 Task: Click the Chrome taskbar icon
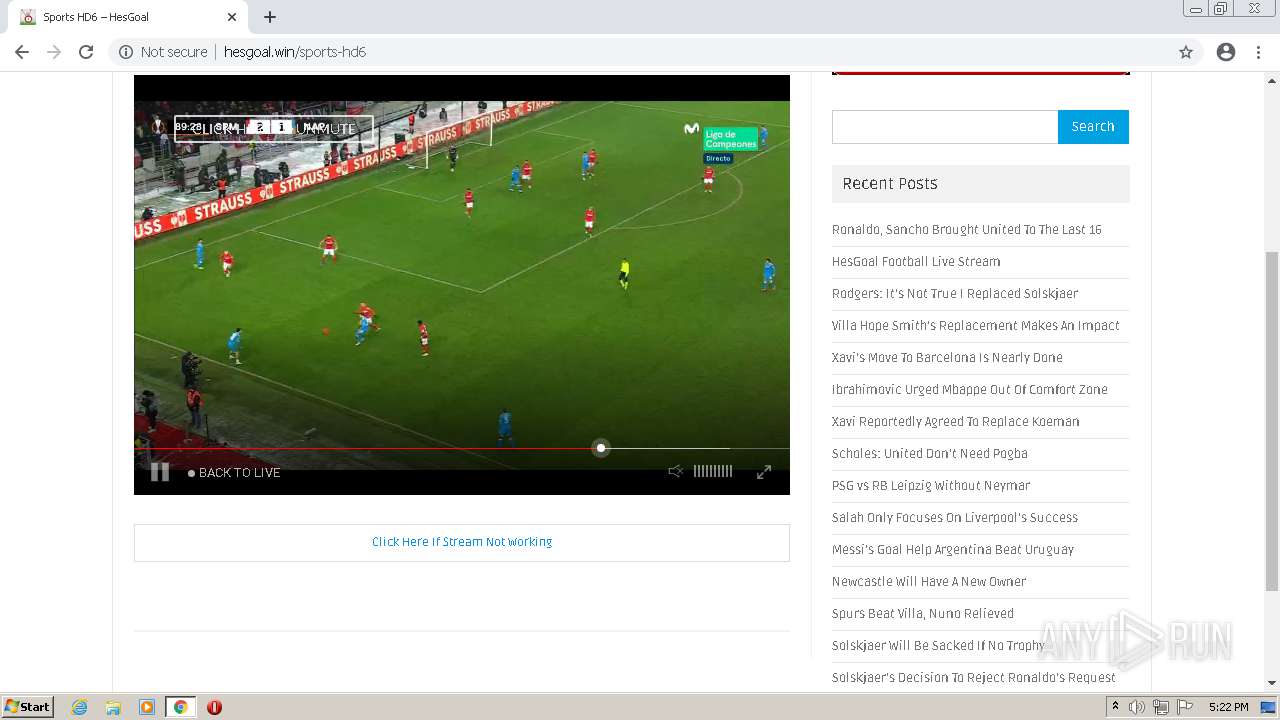click(x=180, y=707)
